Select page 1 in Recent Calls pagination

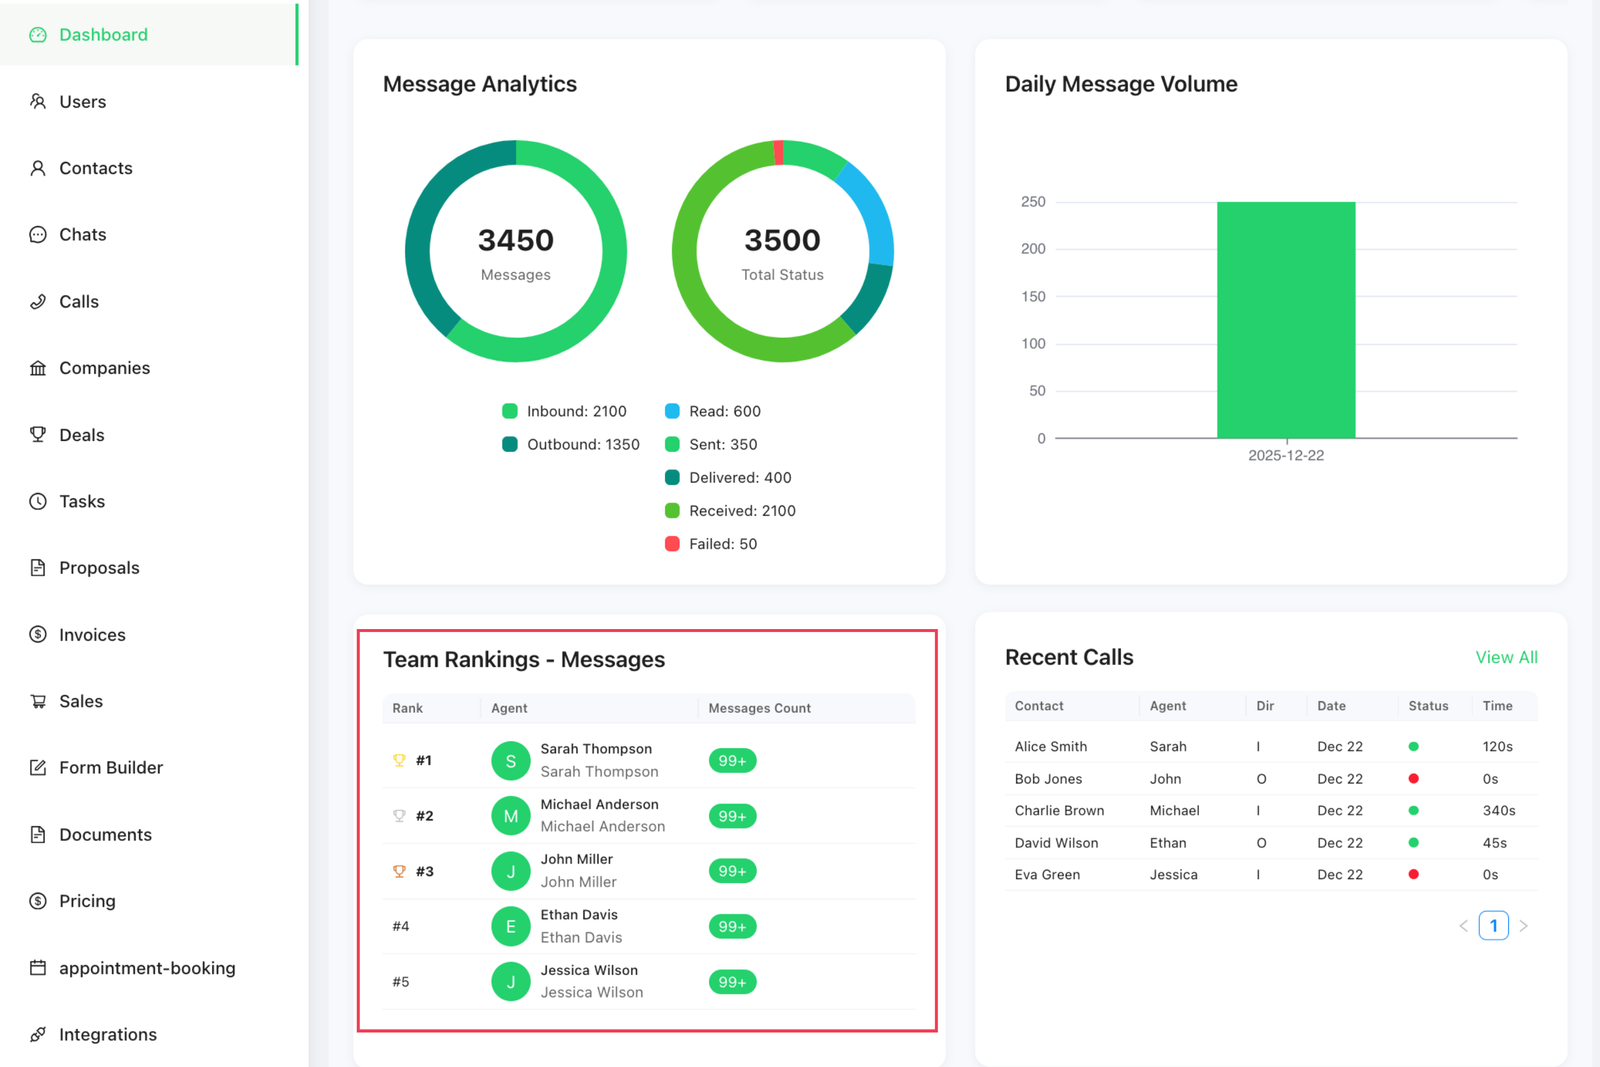pyautogui.click(x=1493, y=925)
